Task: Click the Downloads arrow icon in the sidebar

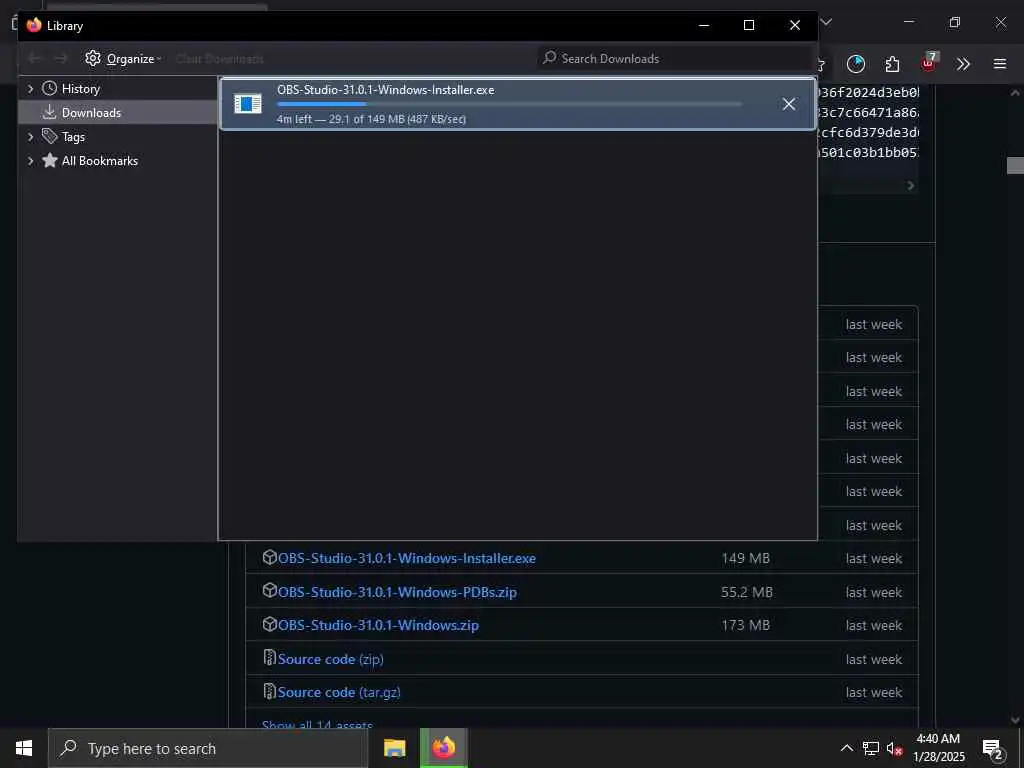Action: 50,112
